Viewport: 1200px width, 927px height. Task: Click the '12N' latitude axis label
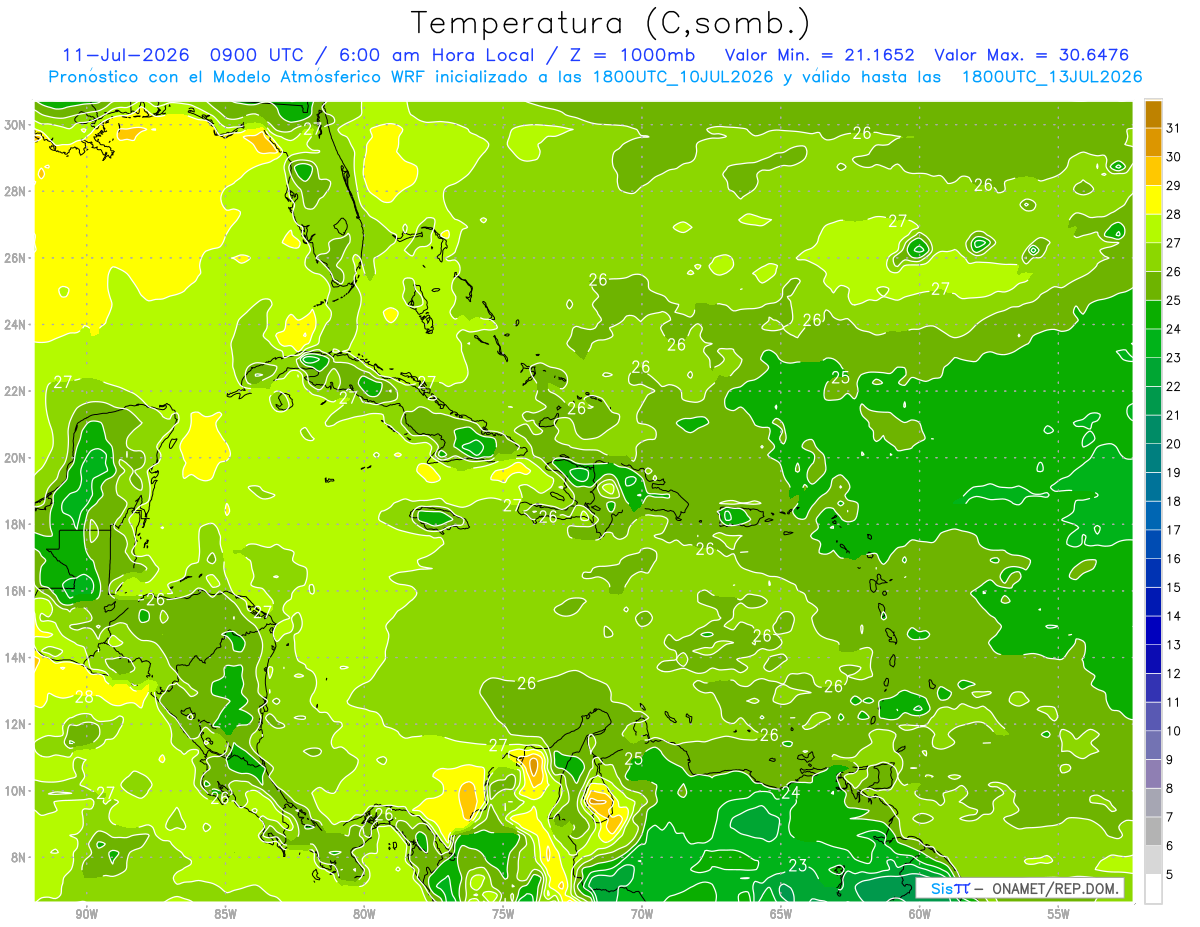(17, 724)
